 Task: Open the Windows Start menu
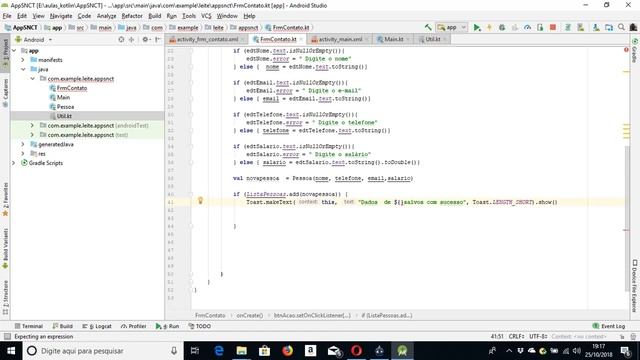pos(11,351)
